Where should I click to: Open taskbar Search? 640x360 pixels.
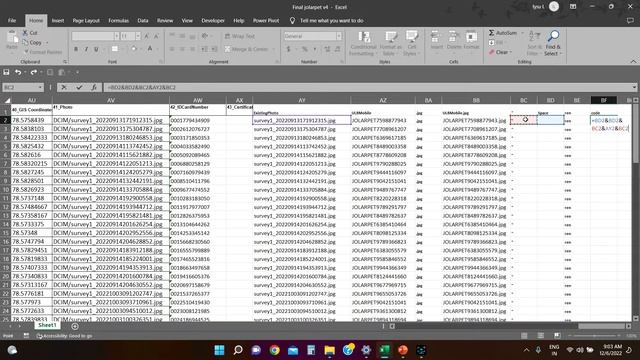click(238, 350)
